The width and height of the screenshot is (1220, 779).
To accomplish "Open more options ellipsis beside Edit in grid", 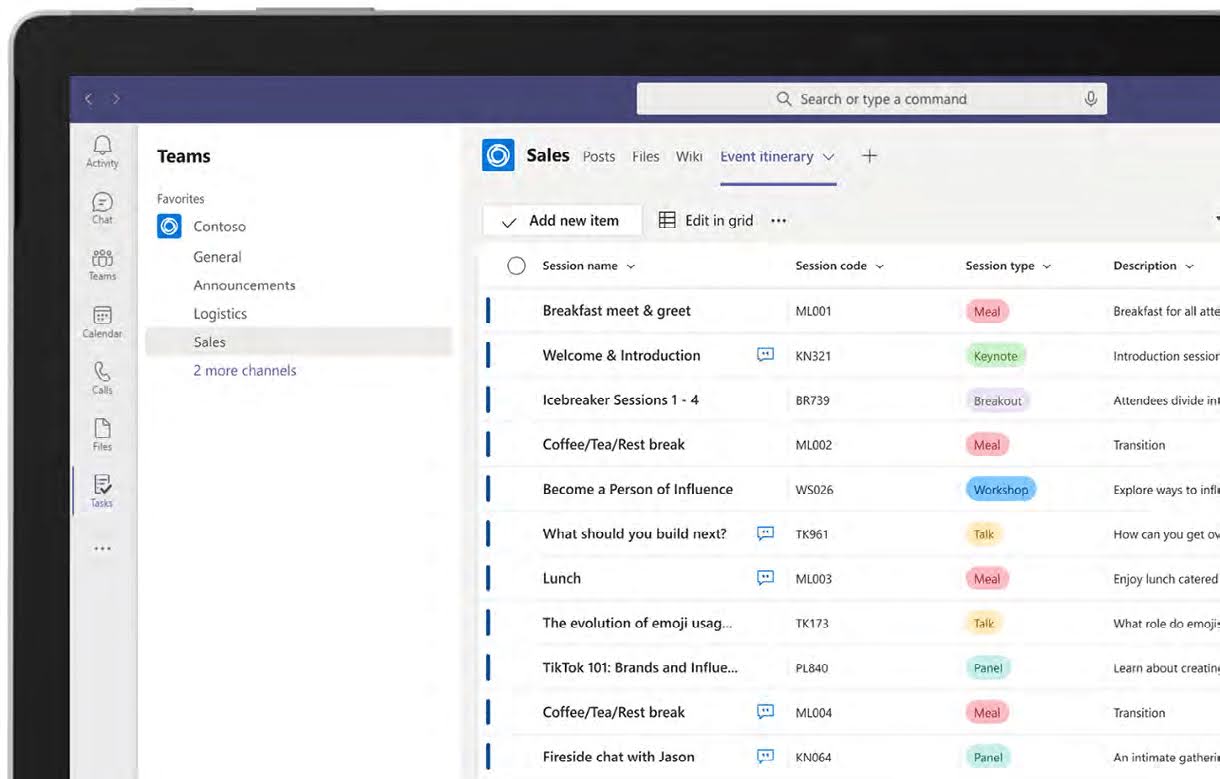I will point(779,221).
